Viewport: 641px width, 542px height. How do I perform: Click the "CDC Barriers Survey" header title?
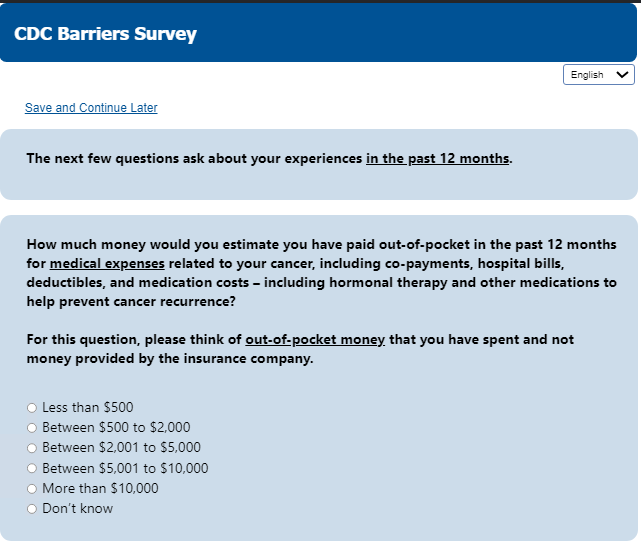[105, 34]
